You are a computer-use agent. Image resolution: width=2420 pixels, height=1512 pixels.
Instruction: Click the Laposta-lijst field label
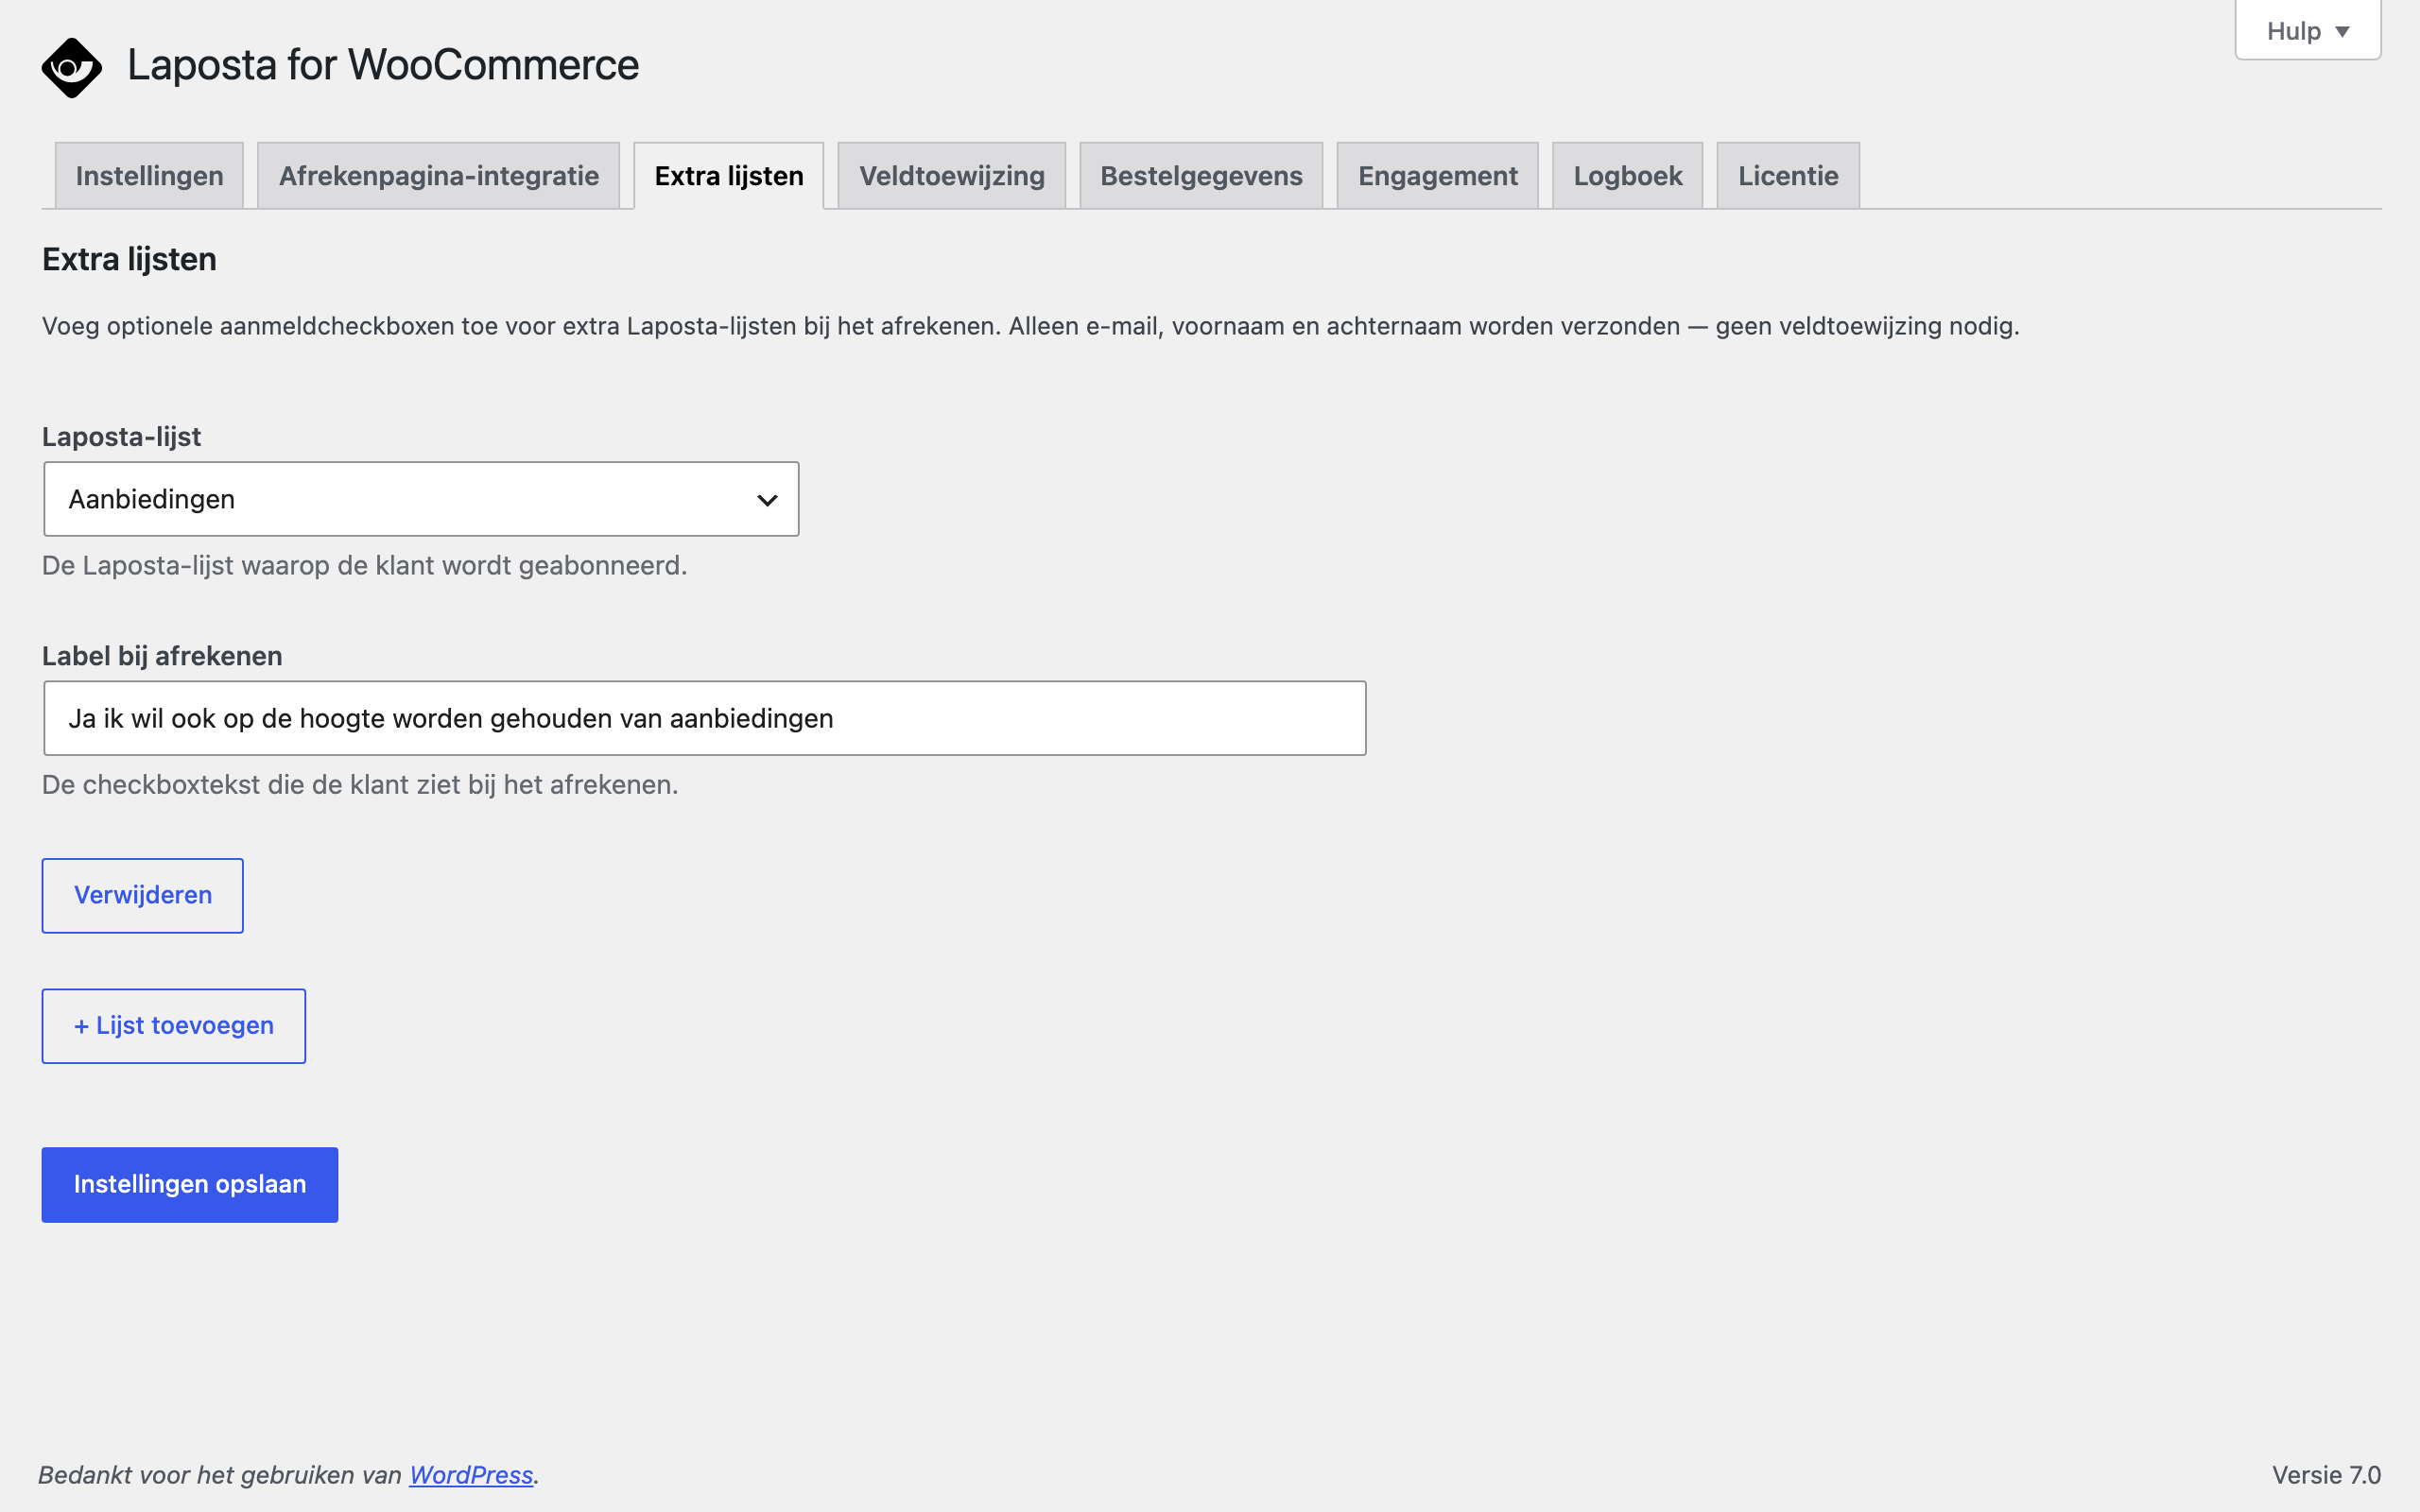121,437
